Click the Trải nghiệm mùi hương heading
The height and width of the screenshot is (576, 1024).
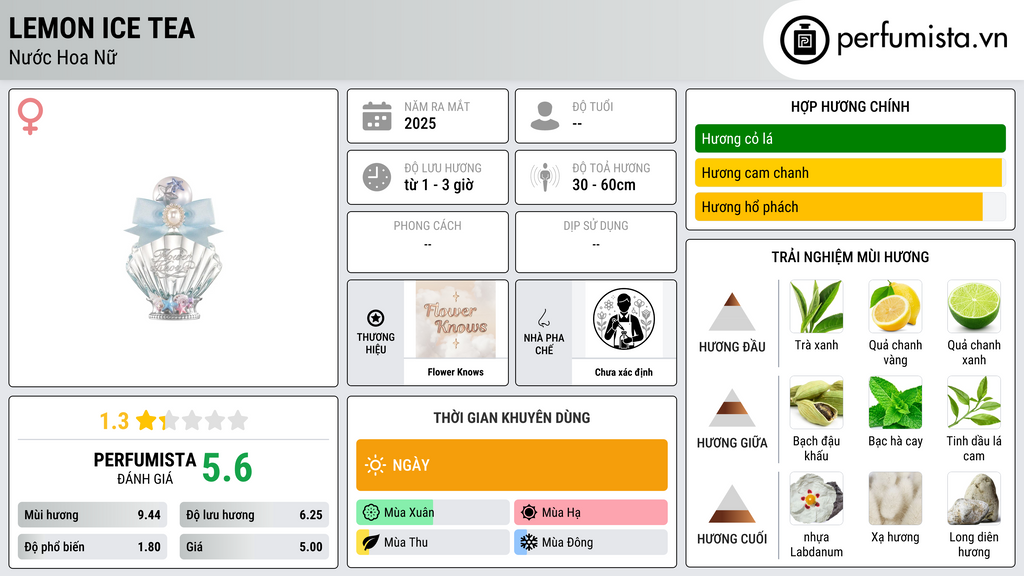[850, 257]
